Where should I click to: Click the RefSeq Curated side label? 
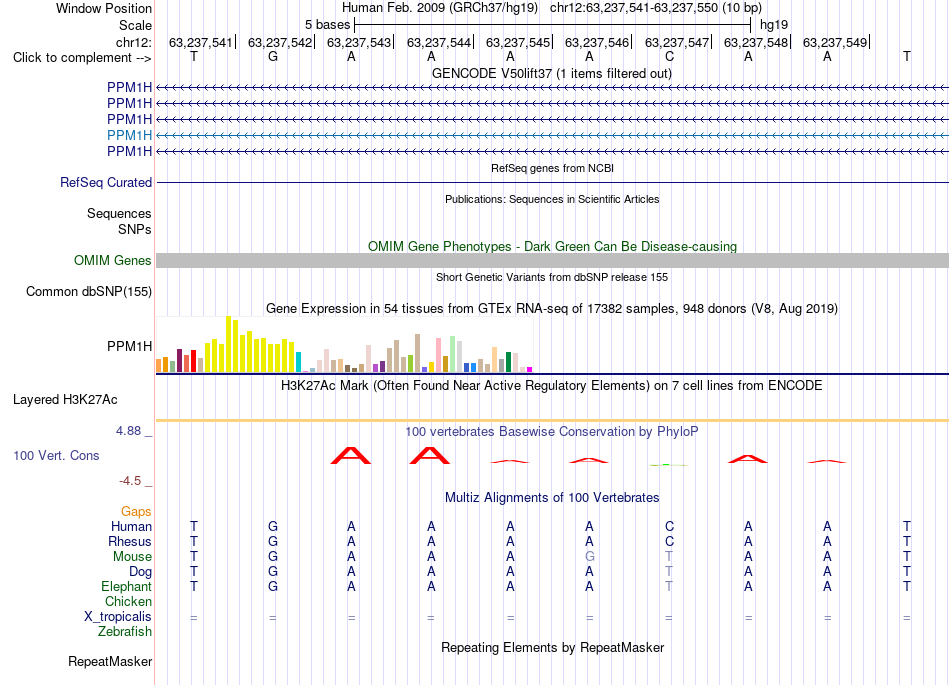(x=105, y=182)
